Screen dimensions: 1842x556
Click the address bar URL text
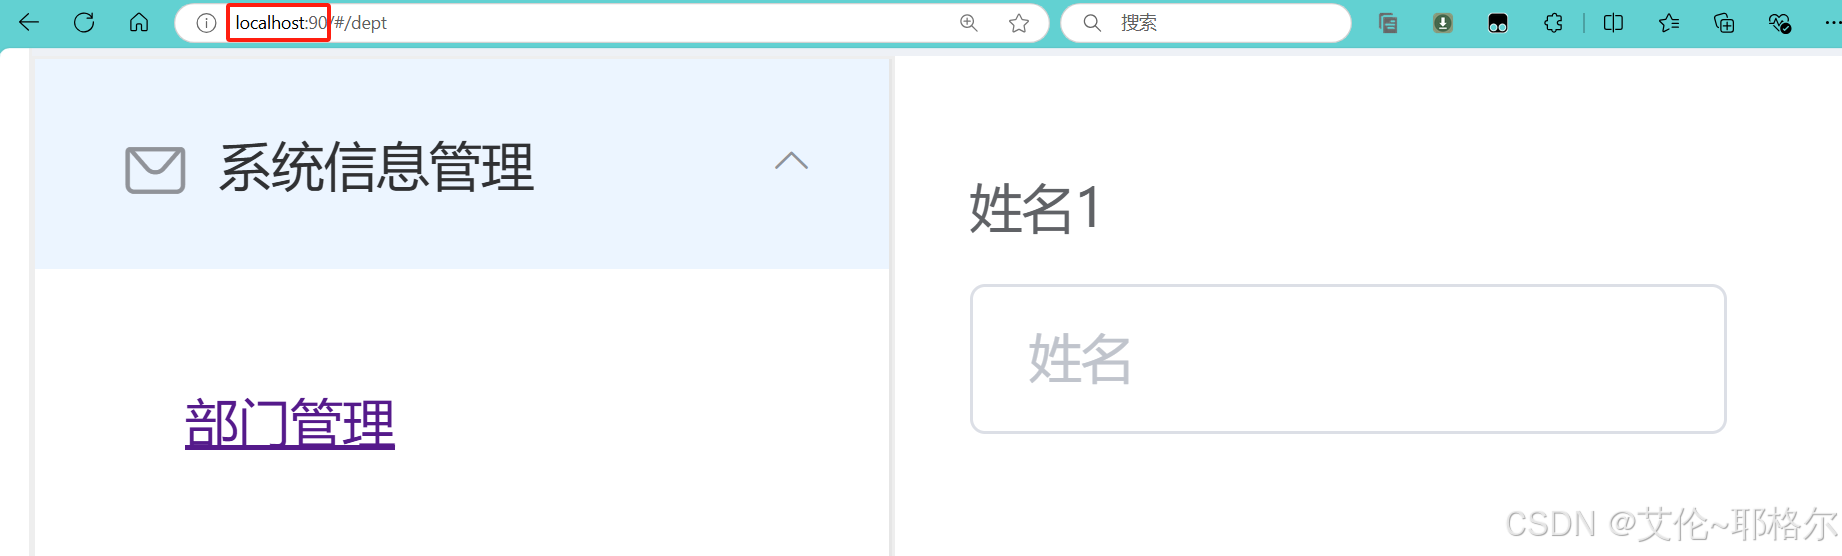point(311,23)
